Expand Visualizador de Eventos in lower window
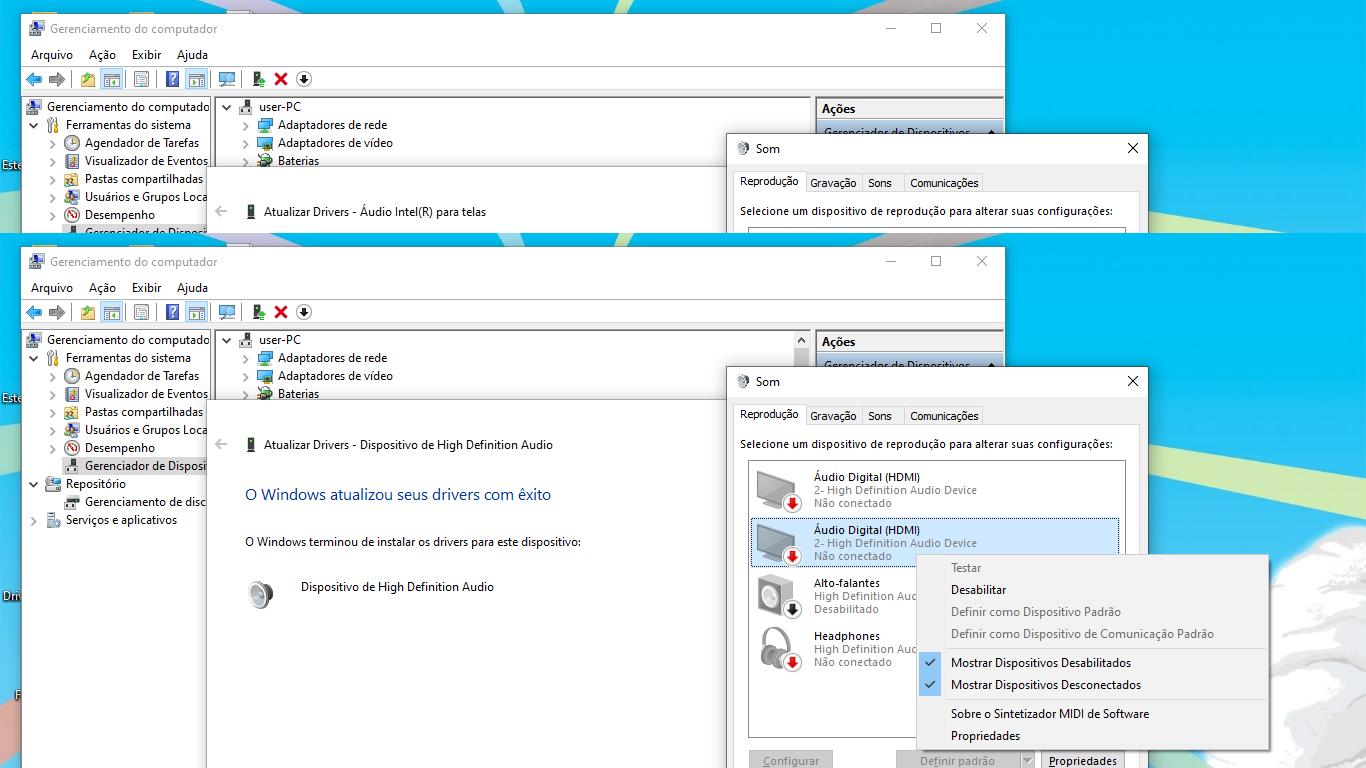Screen dimensions: 1366x768 pyautogui.click(x=53, y=394)
